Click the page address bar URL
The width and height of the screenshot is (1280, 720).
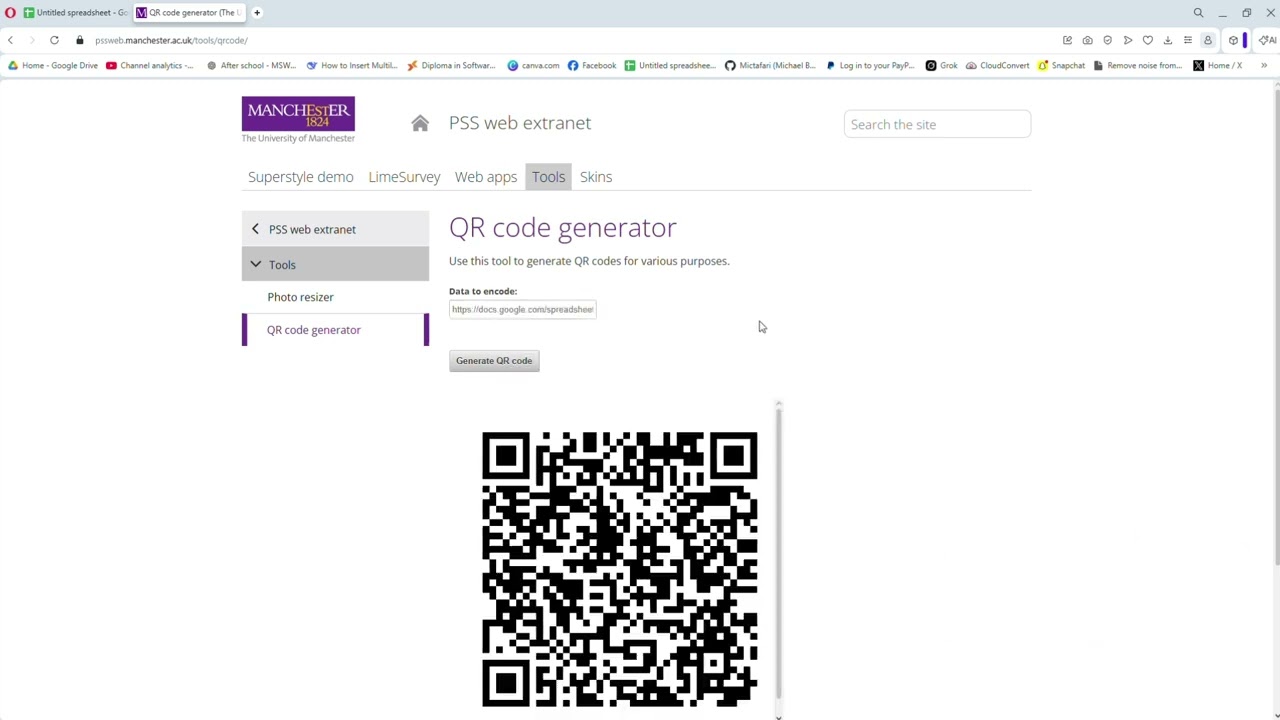pyautogui.click(x=171, y=40)
